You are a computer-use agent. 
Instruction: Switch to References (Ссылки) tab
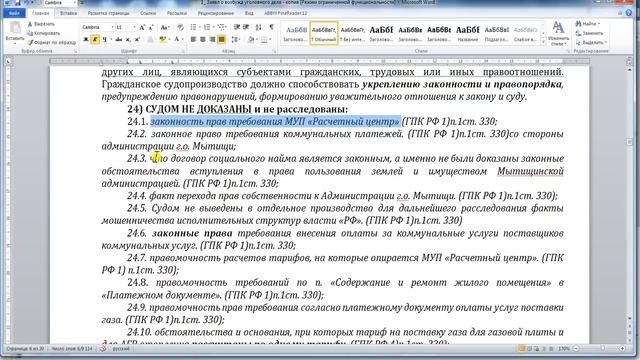(148, 13)
